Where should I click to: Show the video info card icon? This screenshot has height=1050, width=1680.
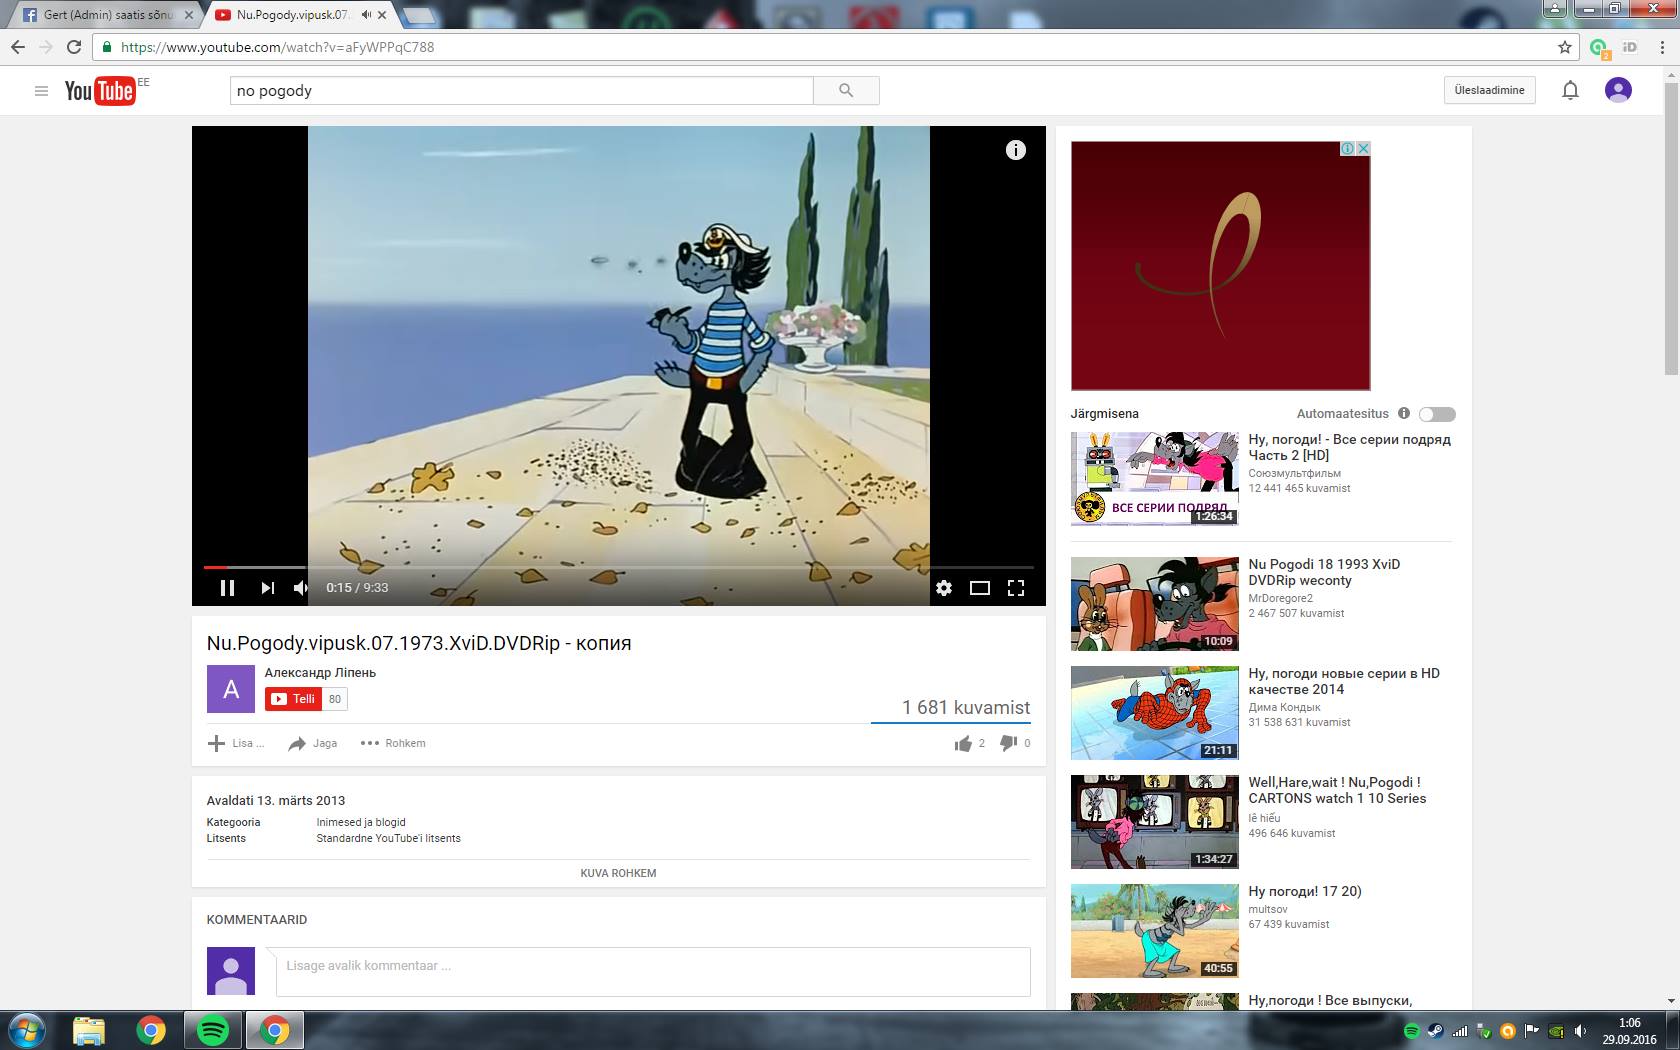click(1015, 150)
